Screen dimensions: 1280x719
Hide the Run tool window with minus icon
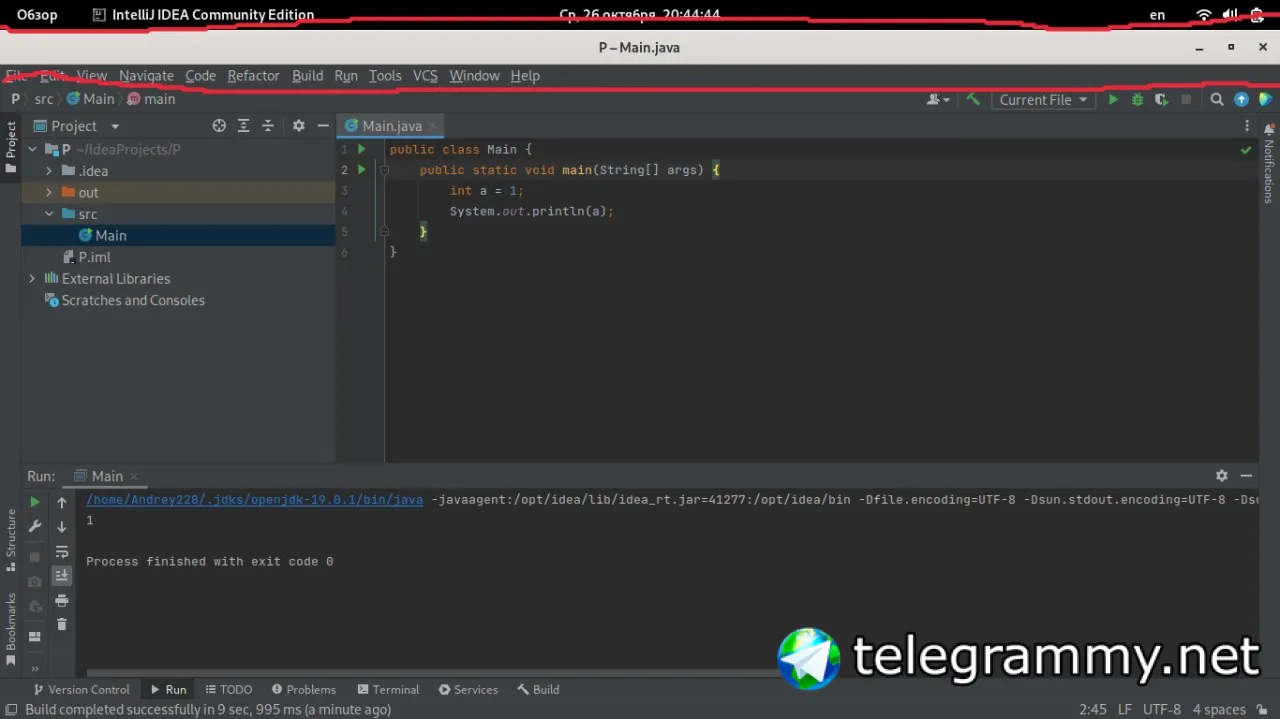(1246, 476)
